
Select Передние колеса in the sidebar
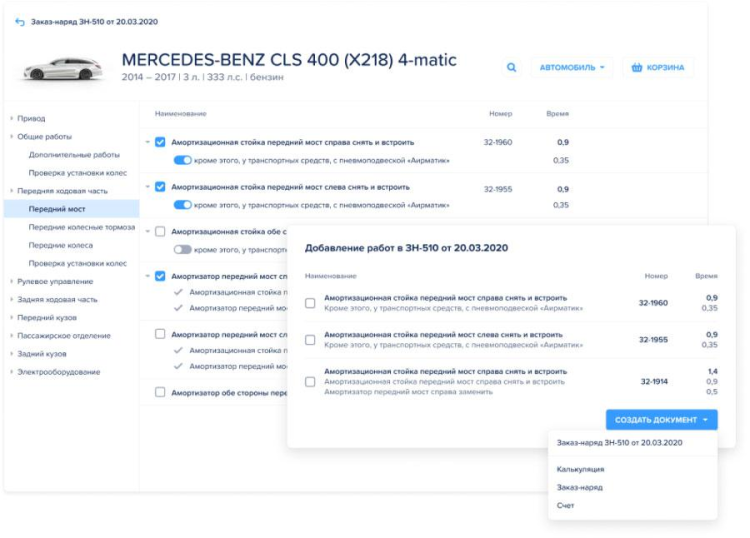pyautogui.click(x=60, y=245)
